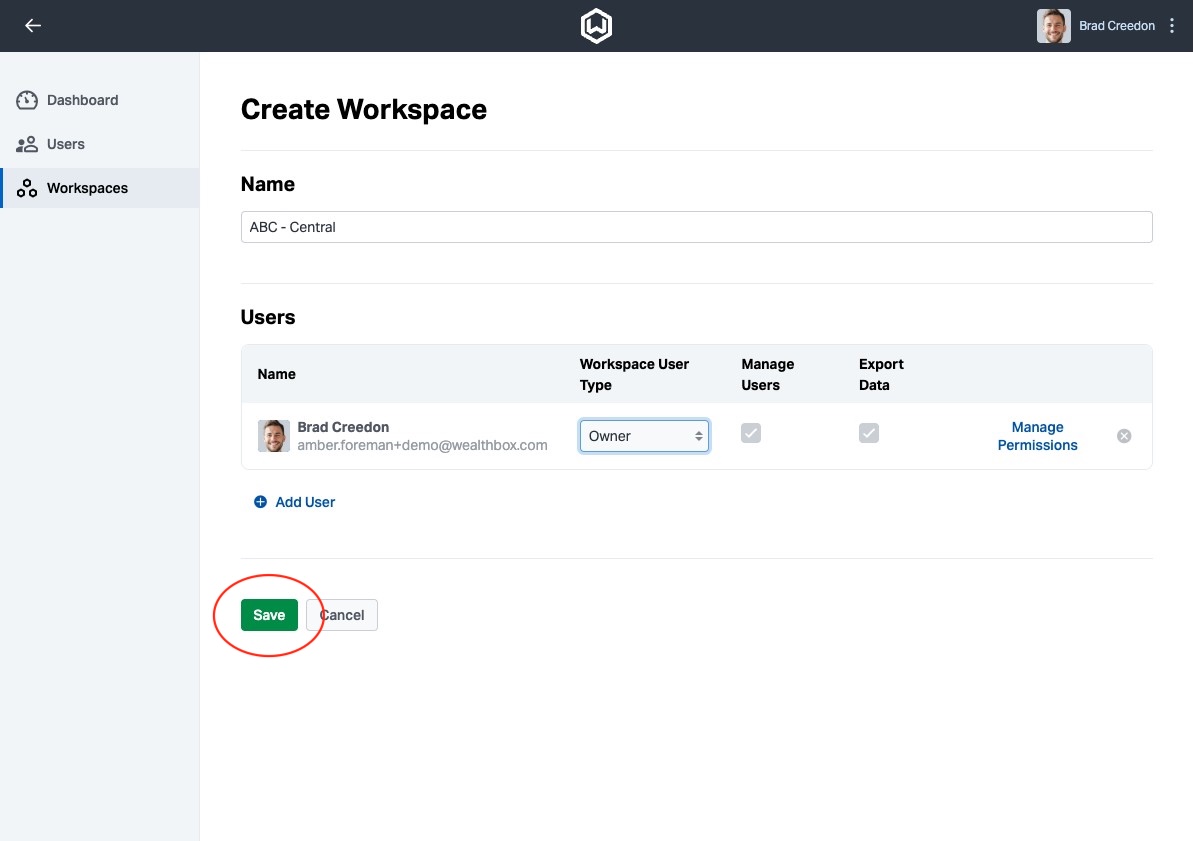Uncheck Manage Users permission for Brad Creedon
This screenshot has width=1193, height=841.
coord(751,432)
